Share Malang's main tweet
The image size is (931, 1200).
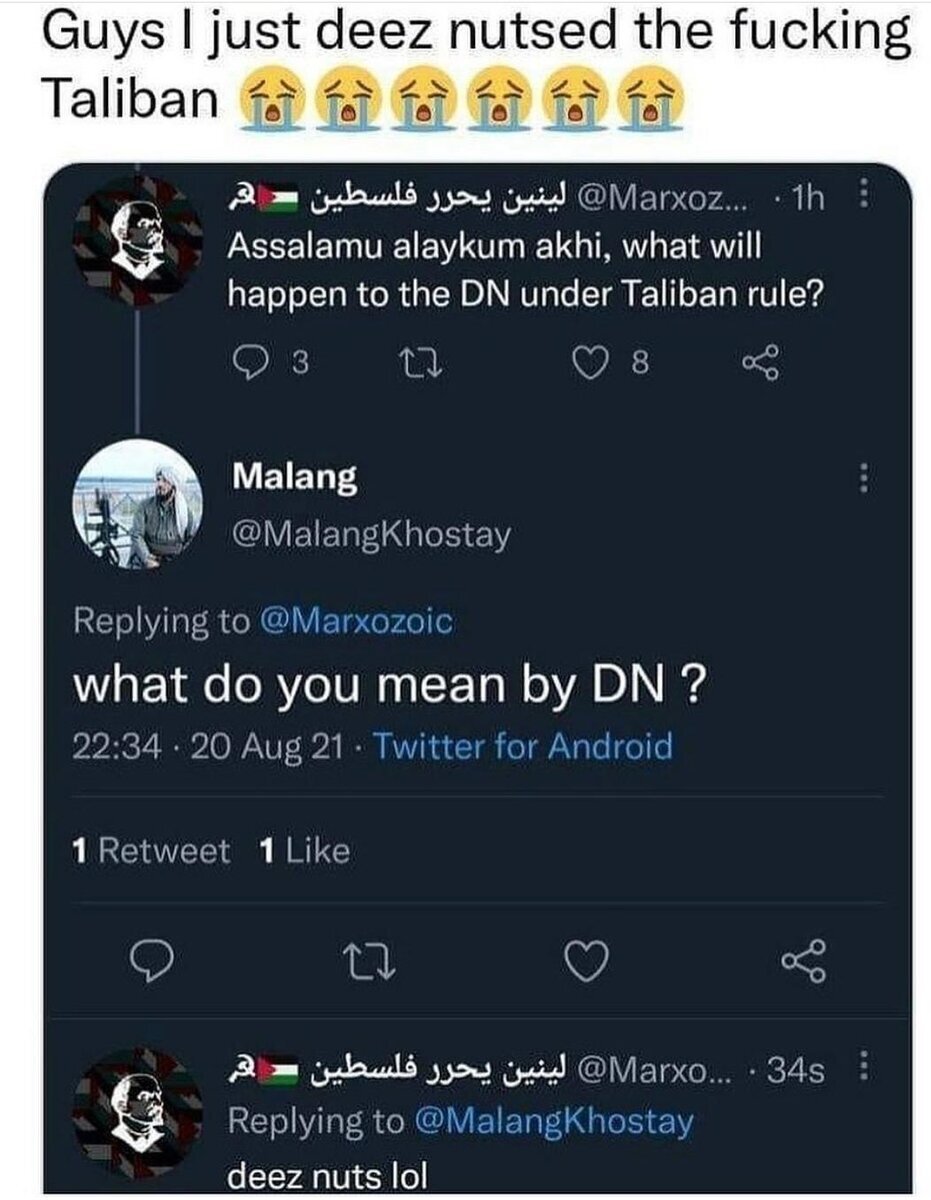[803, 961]
